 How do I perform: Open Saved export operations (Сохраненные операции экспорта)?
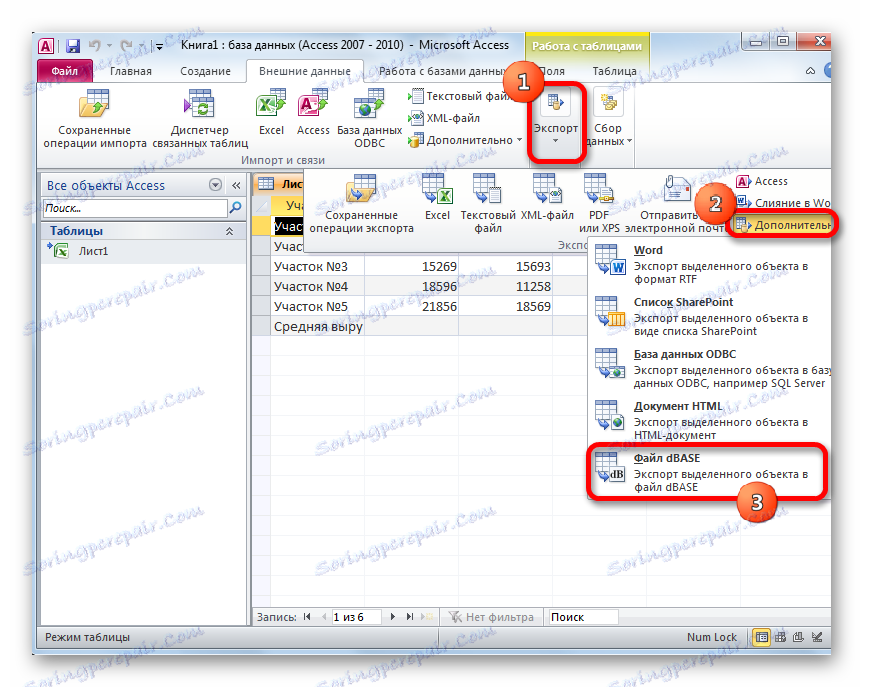[362, 204]
